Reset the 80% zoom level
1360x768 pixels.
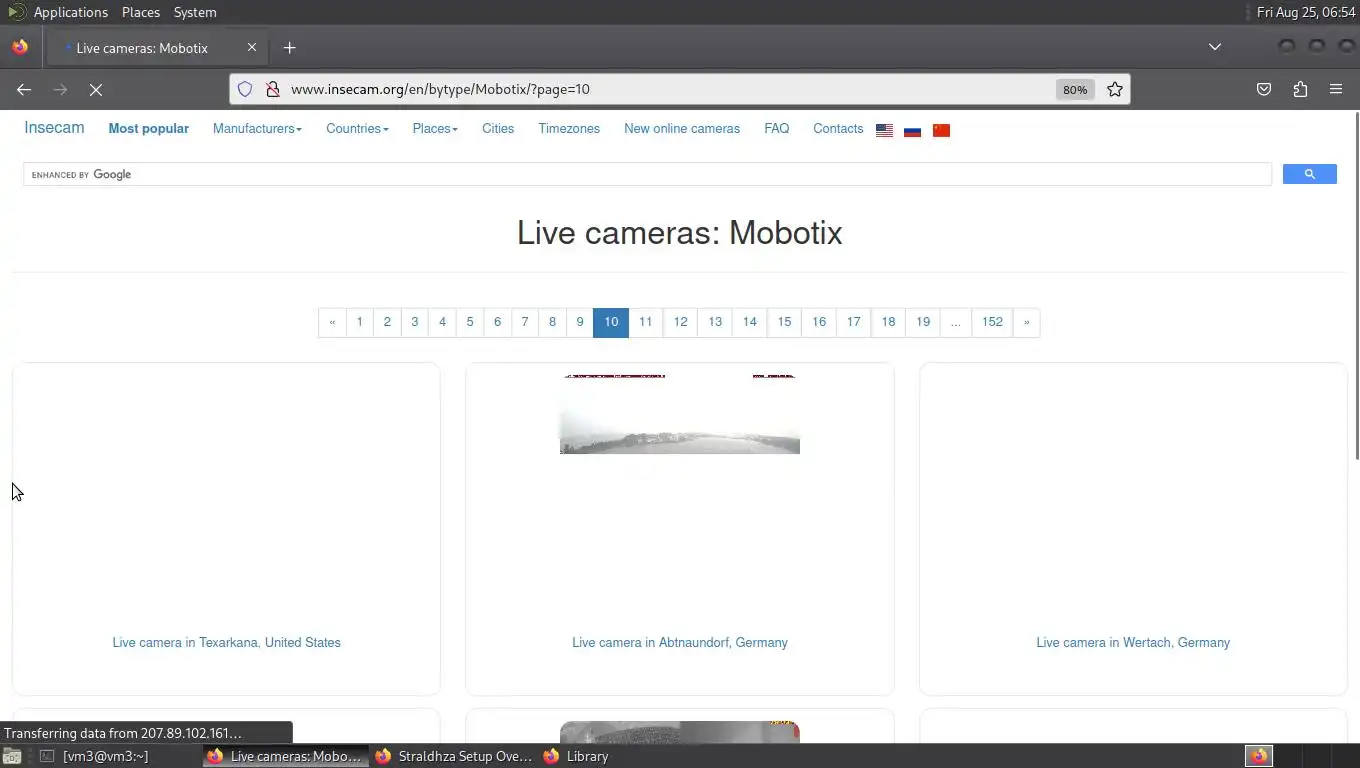[1075, 89]
